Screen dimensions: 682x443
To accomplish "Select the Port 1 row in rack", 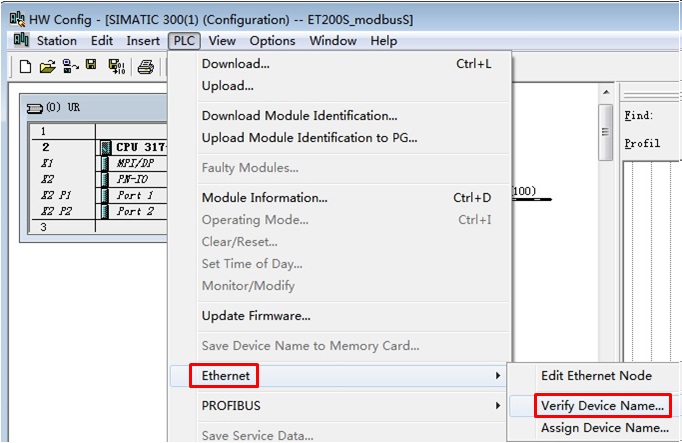I will tap(135, 196).
